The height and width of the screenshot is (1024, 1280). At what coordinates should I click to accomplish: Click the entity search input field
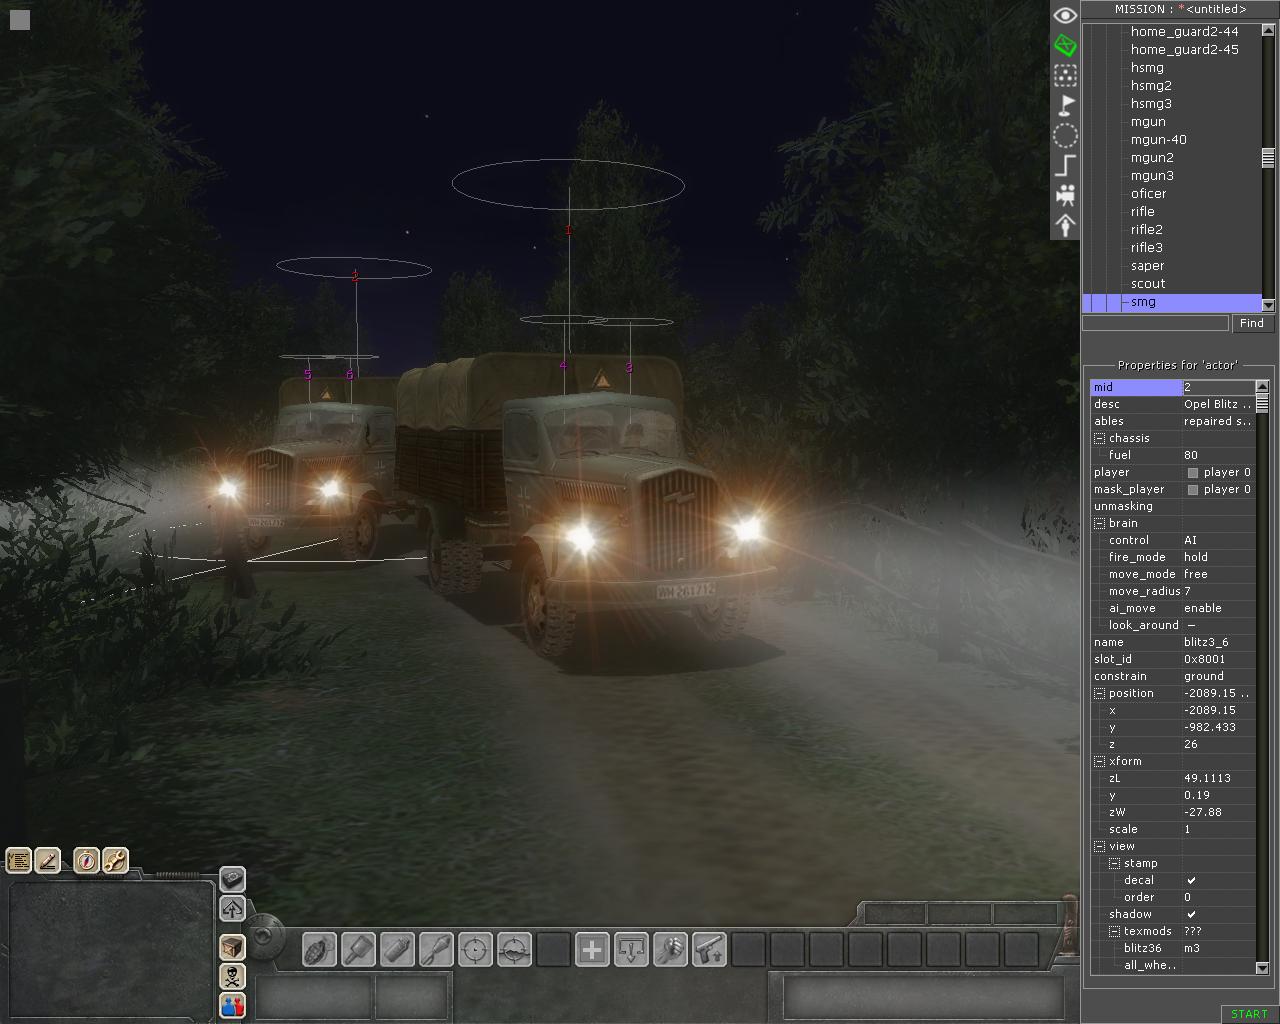coord(1155,323)
